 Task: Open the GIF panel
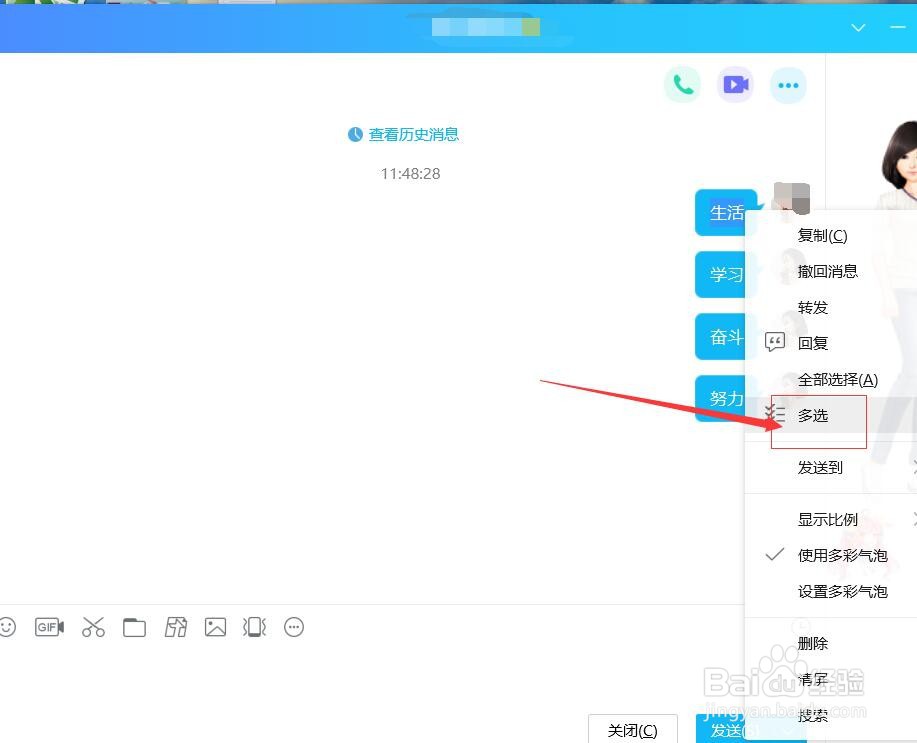tap(49, 627)
